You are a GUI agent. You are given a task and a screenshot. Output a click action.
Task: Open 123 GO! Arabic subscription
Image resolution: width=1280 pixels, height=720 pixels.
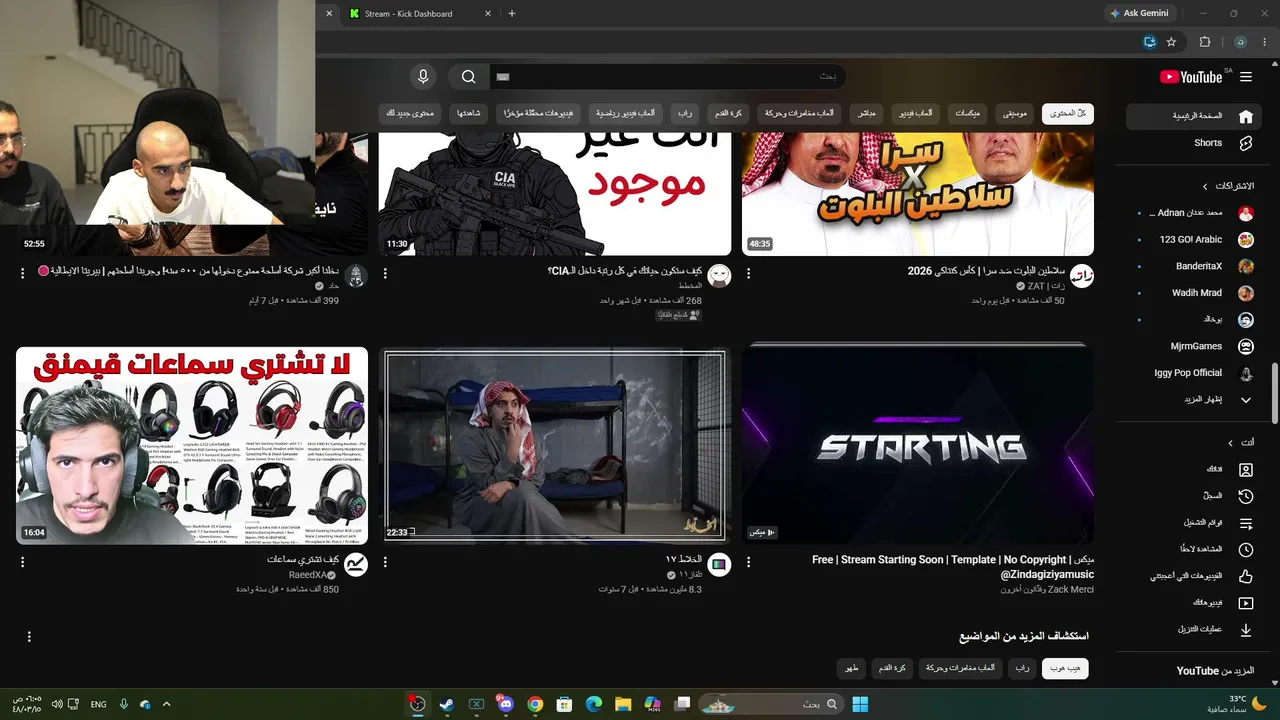pos(1192,240)
